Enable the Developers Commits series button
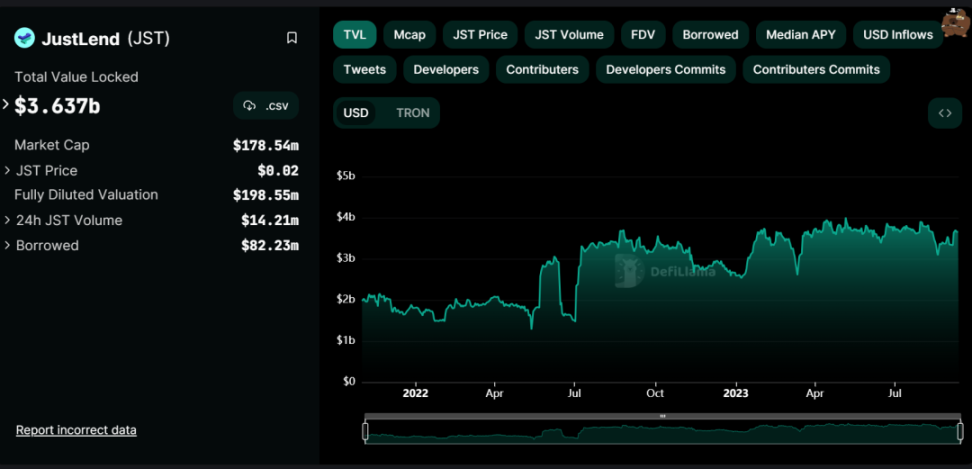972x469 pixels. click(666, 69)
